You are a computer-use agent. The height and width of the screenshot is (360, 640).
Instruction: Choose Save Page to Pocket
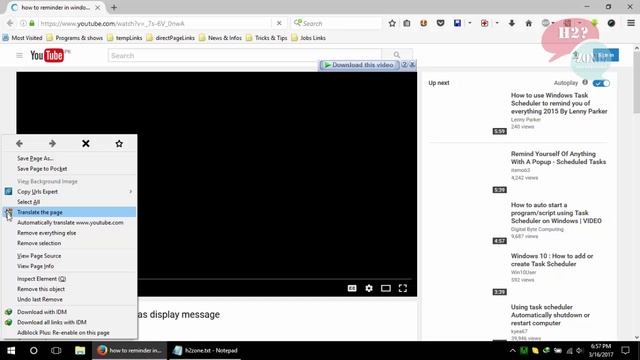click(x=42, y=169)
